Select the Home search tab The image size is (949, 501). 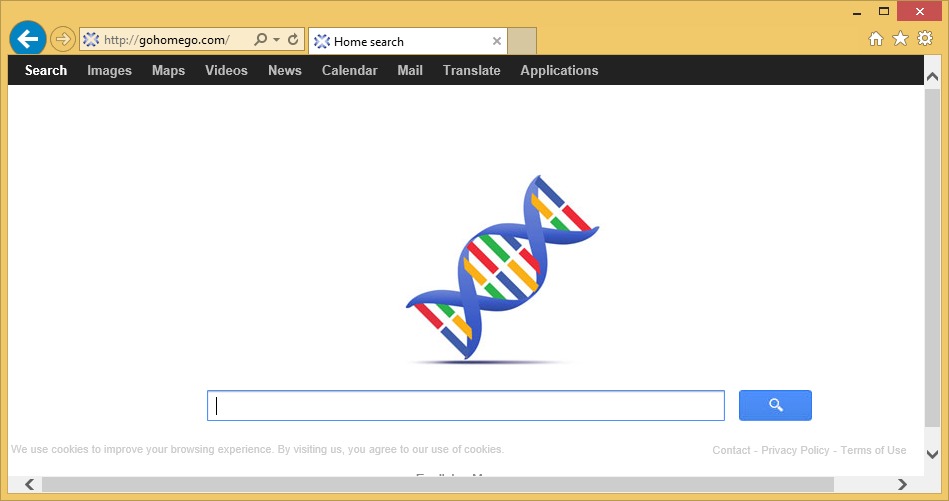408,41
